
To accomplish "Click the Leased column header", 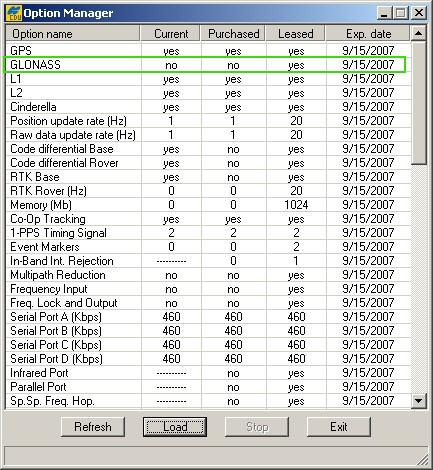I will [x=296, y=34].
